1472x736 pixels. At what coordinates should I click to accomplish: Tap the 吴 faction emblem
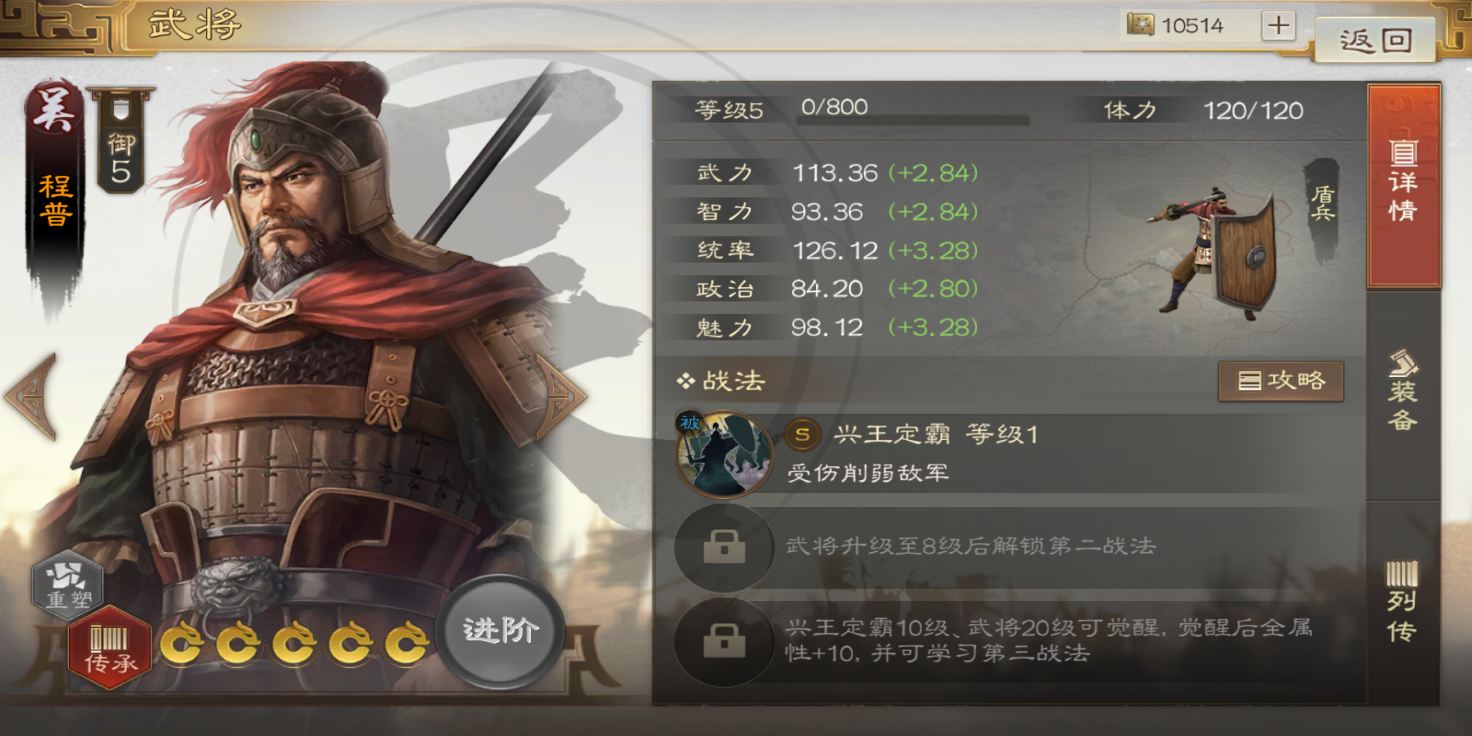click(56, 111)
